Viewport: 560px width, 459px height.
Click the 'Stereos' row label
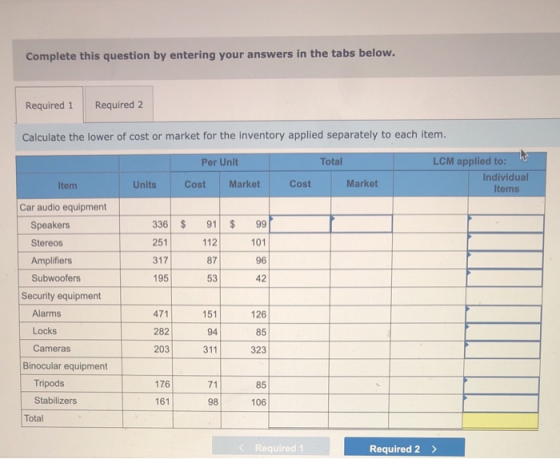click(x=47, y=243)
